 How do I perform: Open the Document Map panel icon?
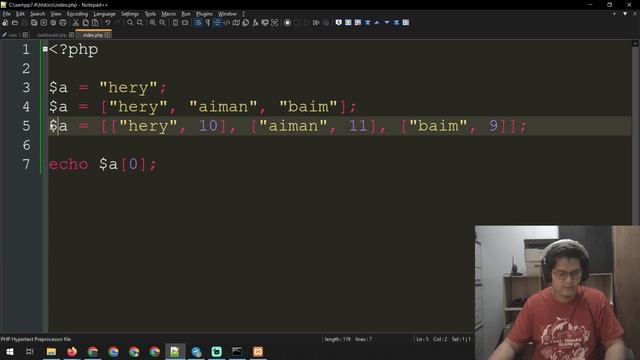point(236,23)
